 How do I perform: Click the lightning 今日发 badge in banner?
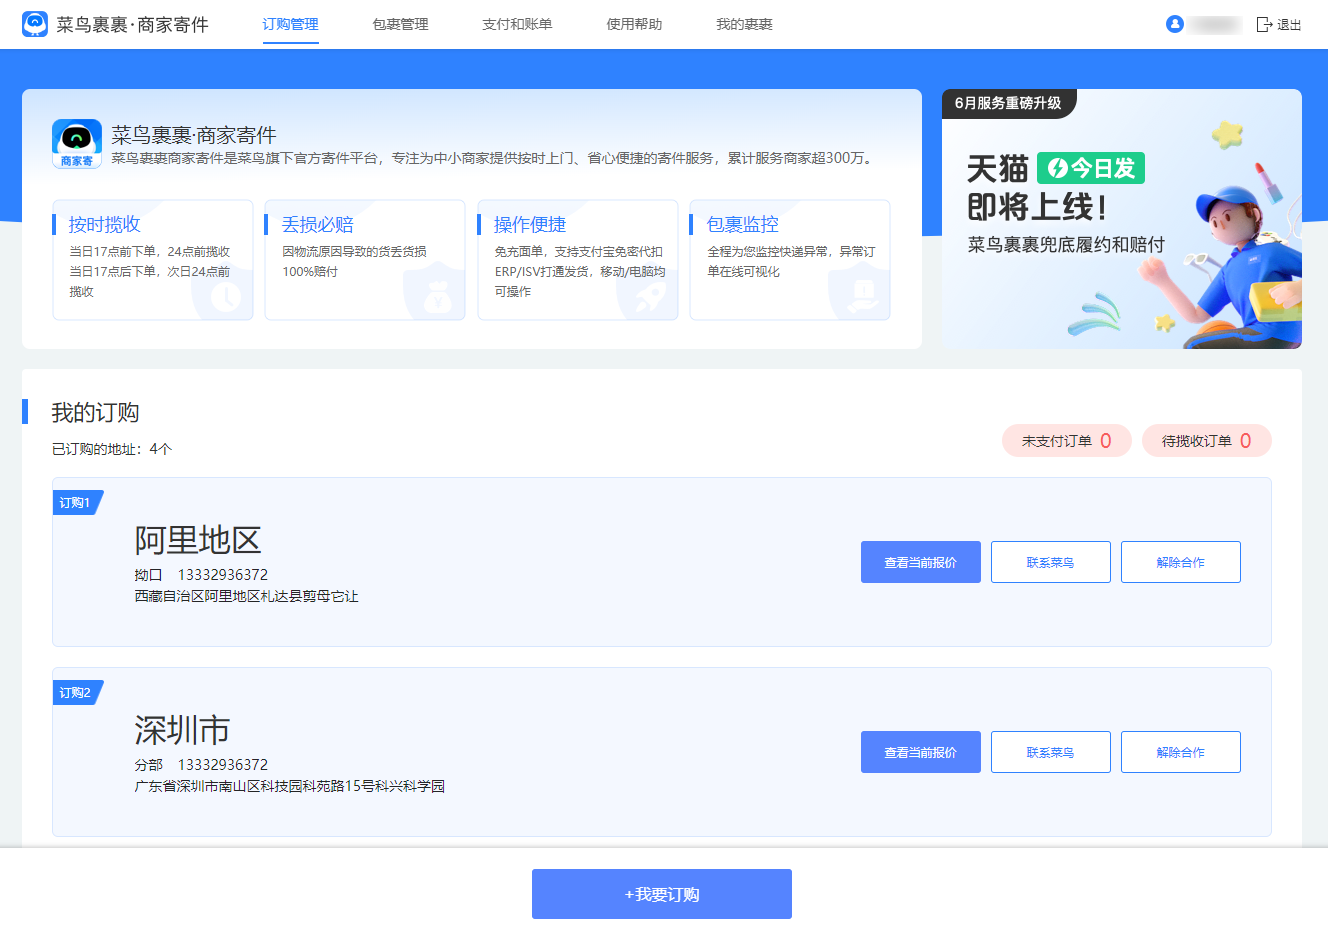click(x=1091, y=168)
